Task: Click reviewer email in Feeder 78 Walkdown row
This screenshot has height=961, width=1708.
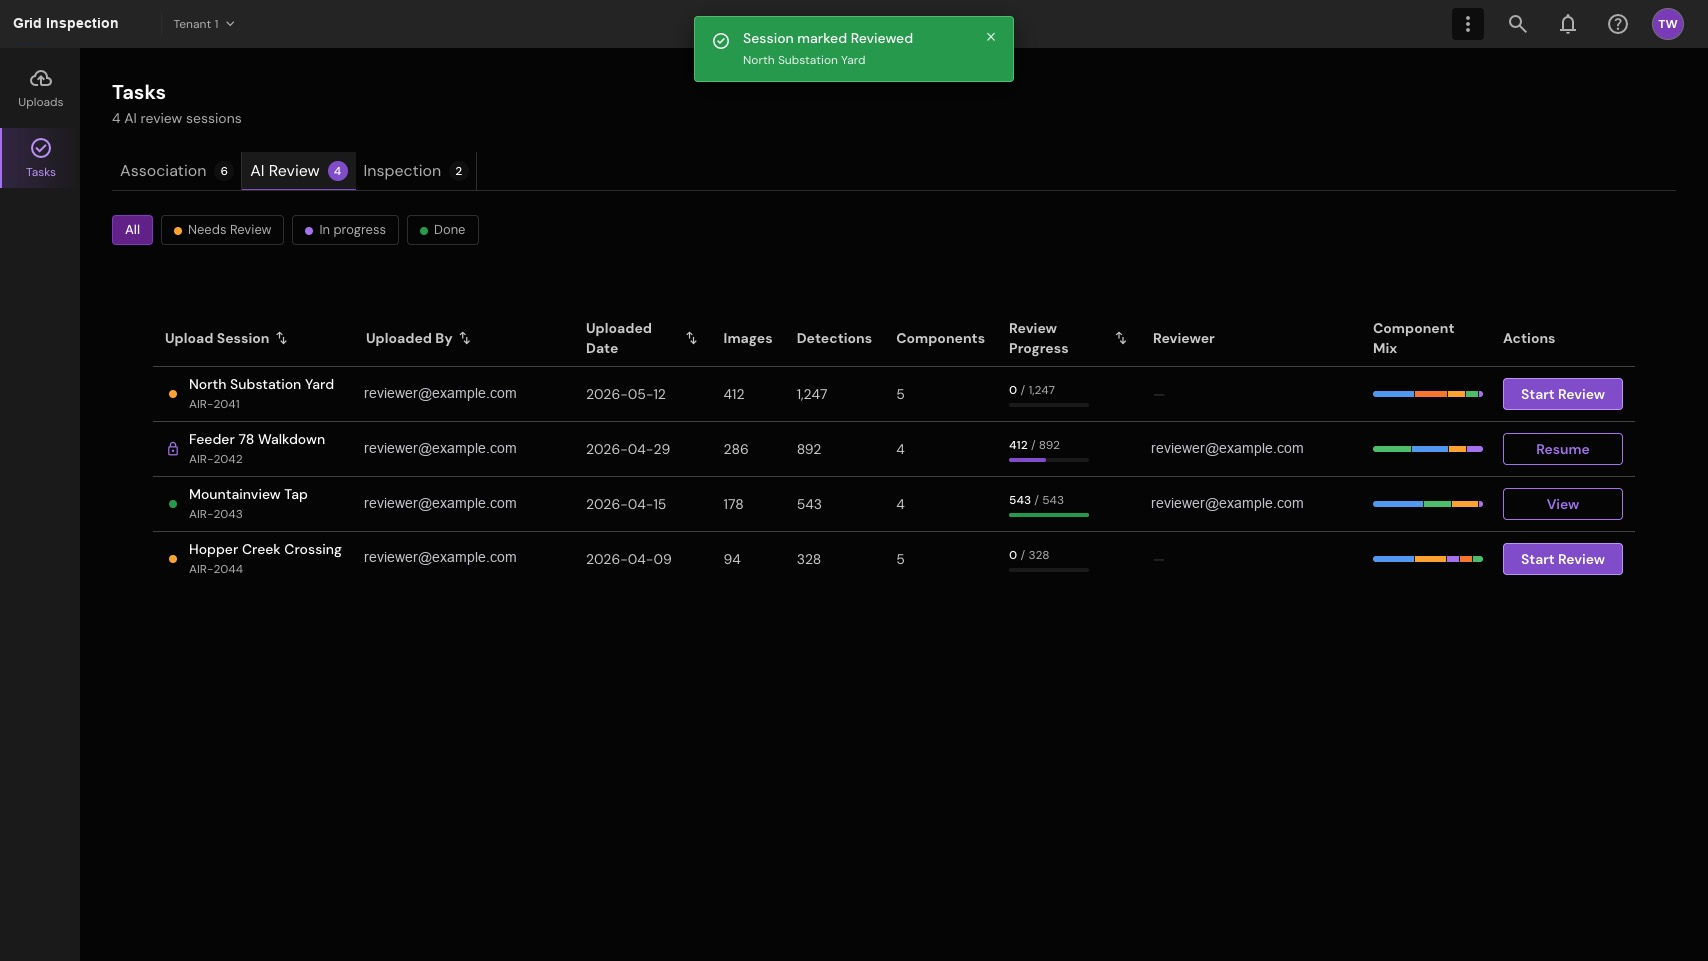Action: pos(1227,448)
